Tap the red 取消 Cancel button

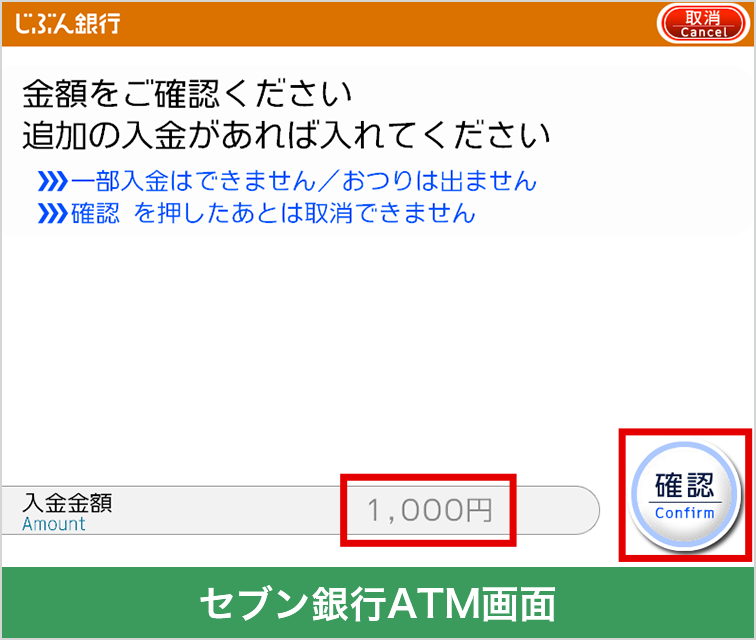[x=703, y=24]
